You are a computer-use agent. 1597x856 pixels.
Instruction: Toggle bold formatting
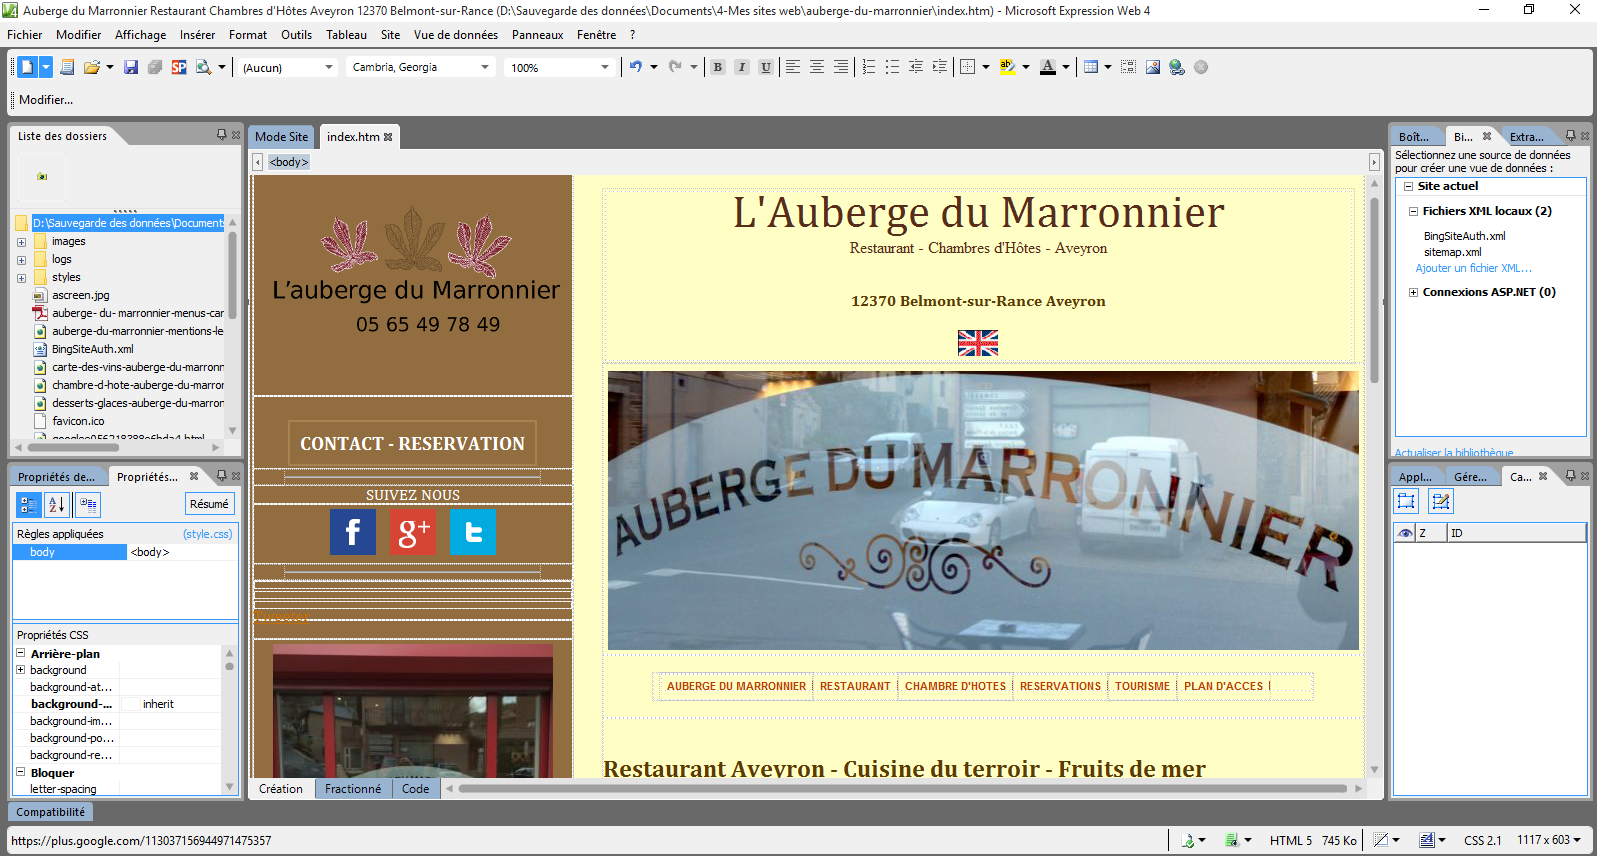pos(718,67)
